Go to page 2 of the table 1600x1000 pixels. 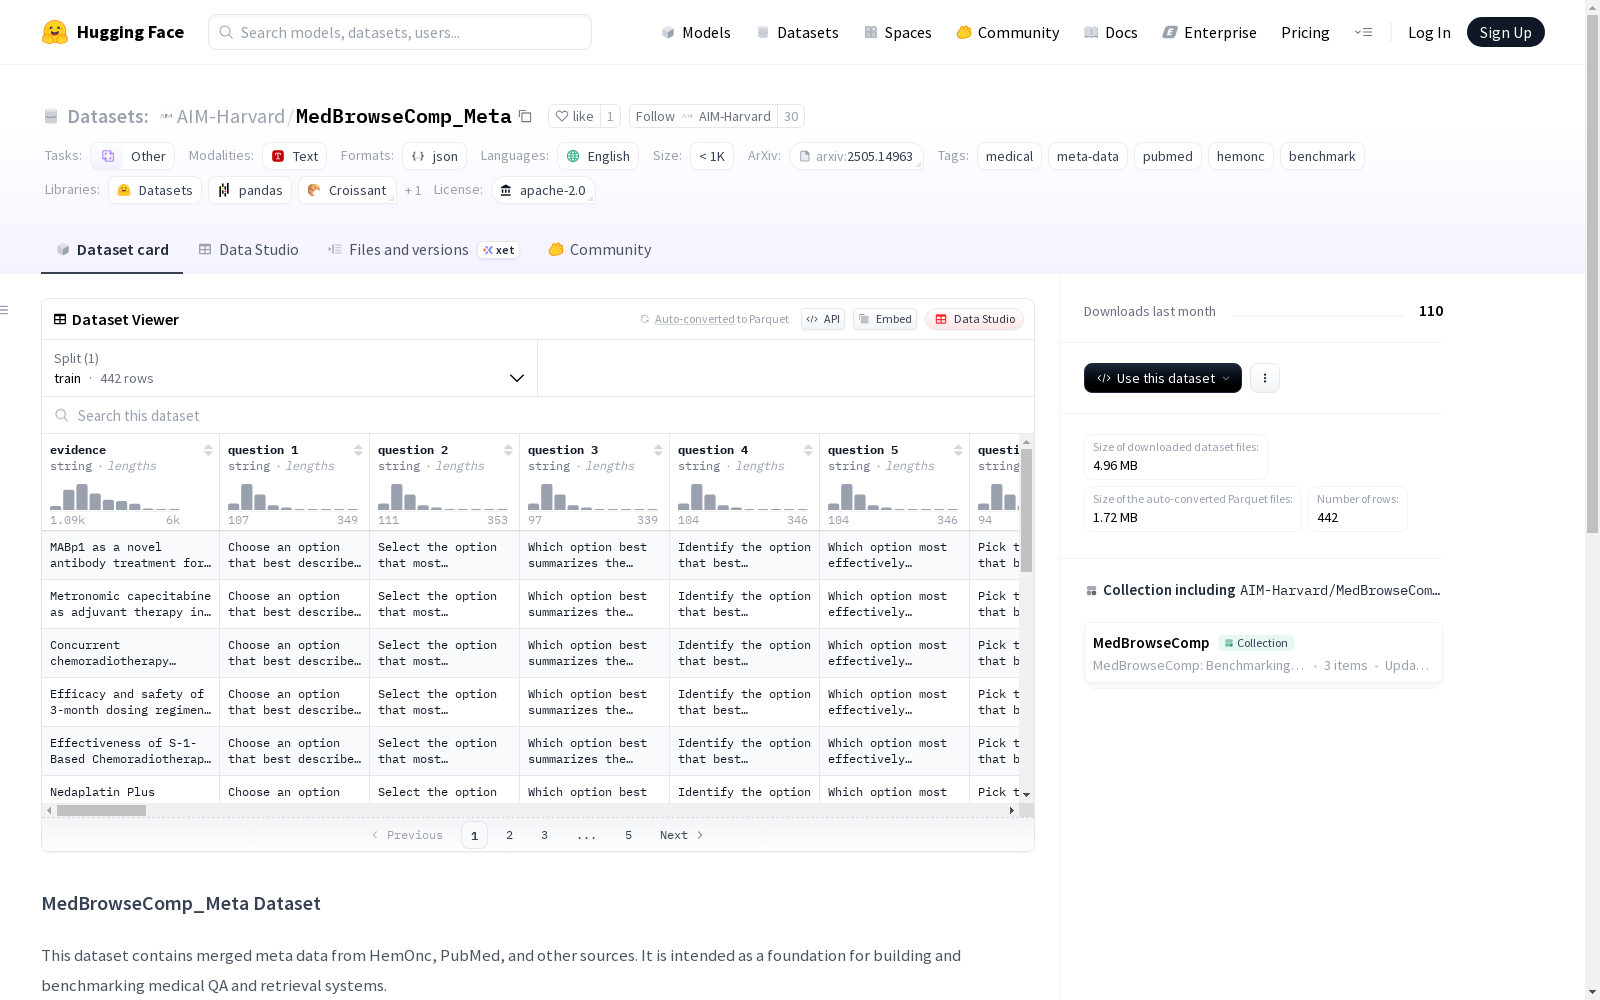(x=510, y=835)
